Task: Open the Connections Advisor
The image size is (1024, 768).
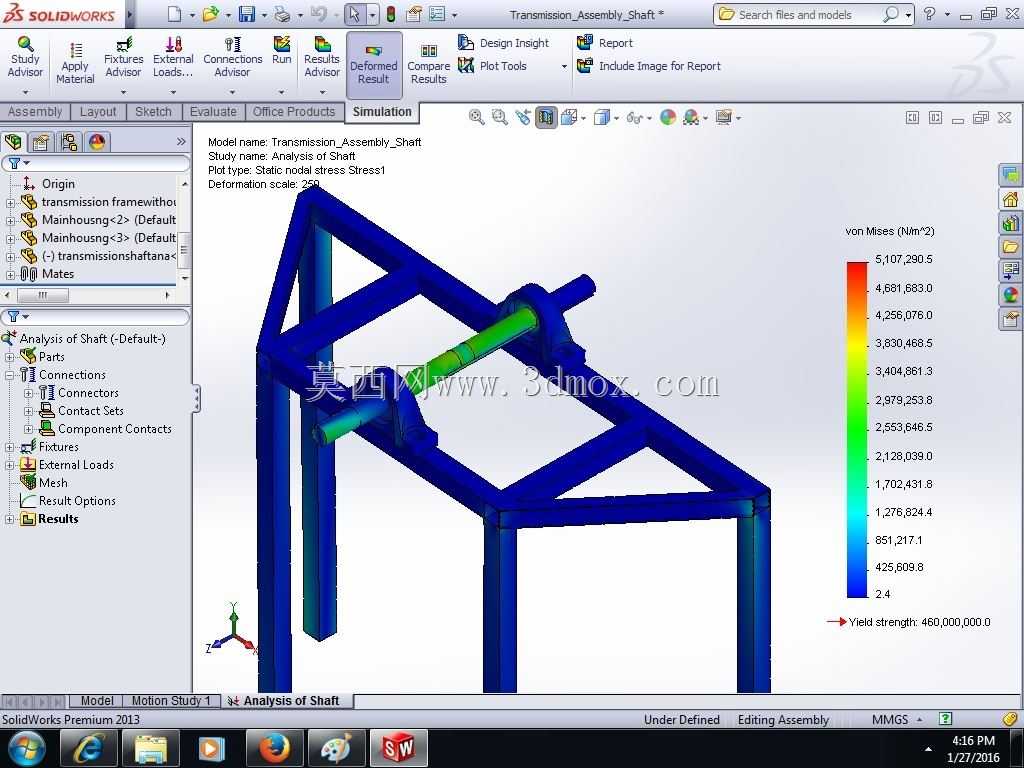Action: pyautogui.click(x=232, y=57)
